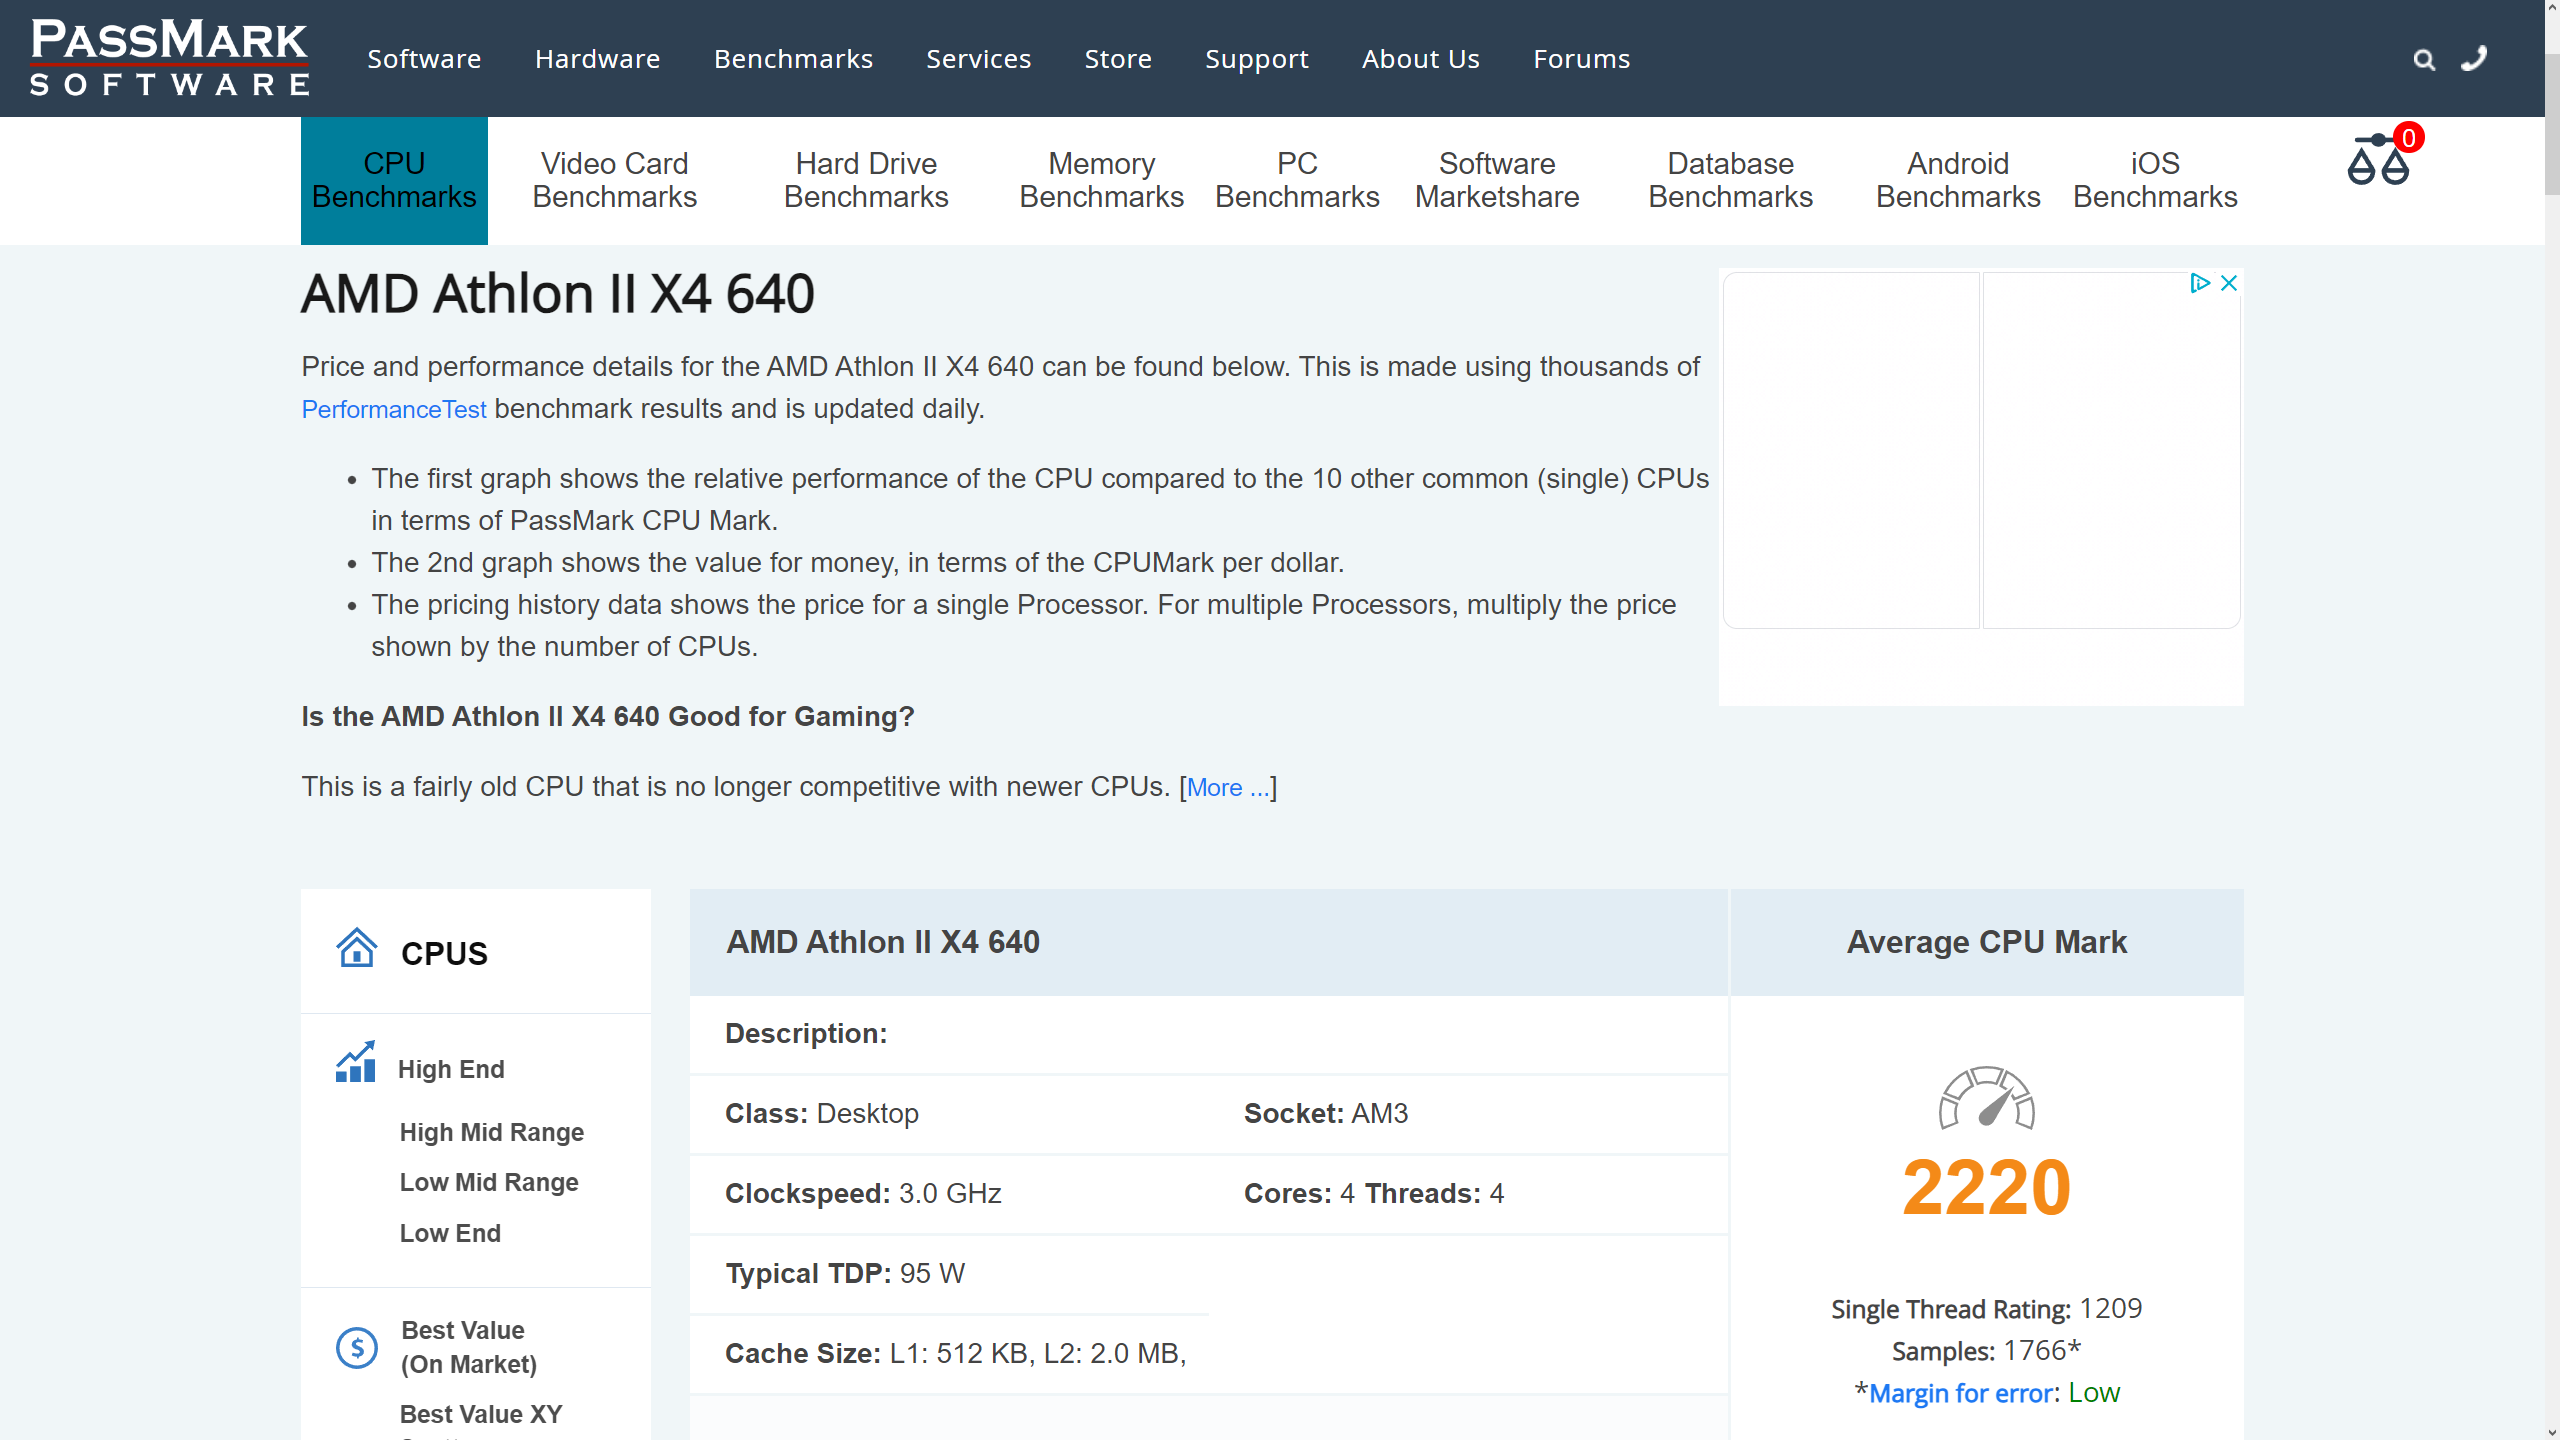2560x1440 pixels.
Task: Close the advertisement with X icon
Action: [2229, 283]
